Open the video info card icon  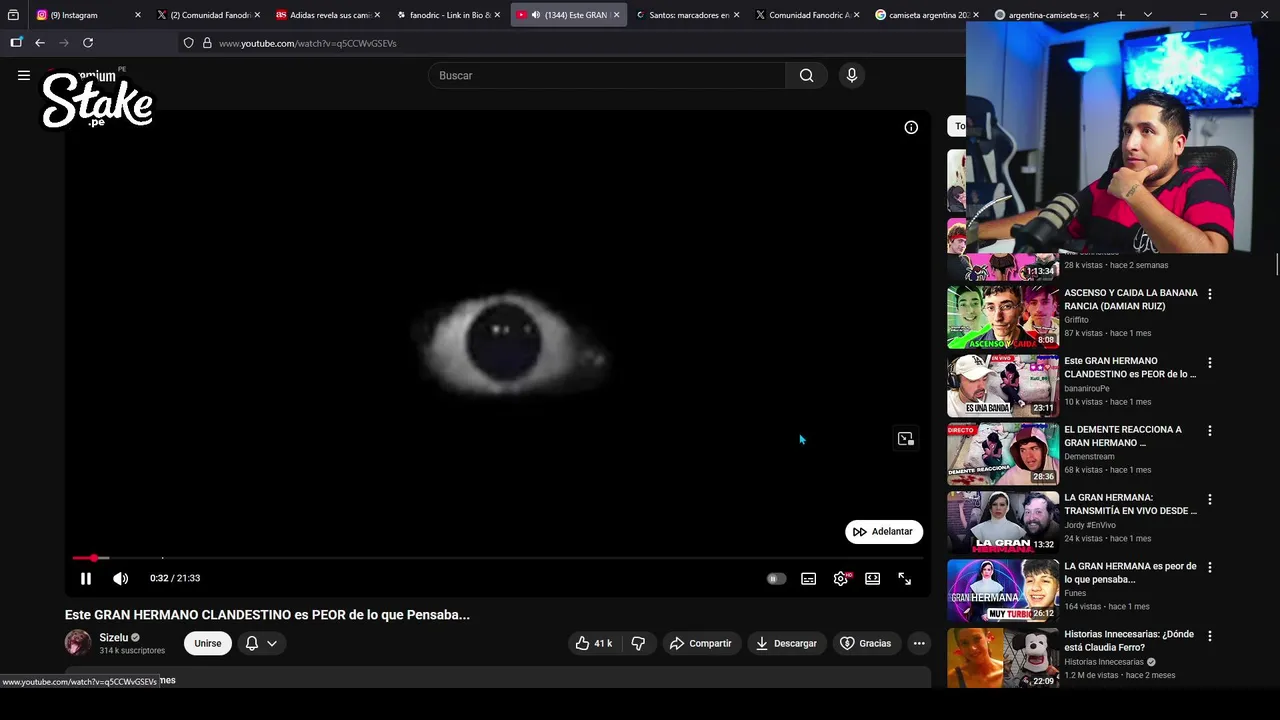tap(911, 127)
